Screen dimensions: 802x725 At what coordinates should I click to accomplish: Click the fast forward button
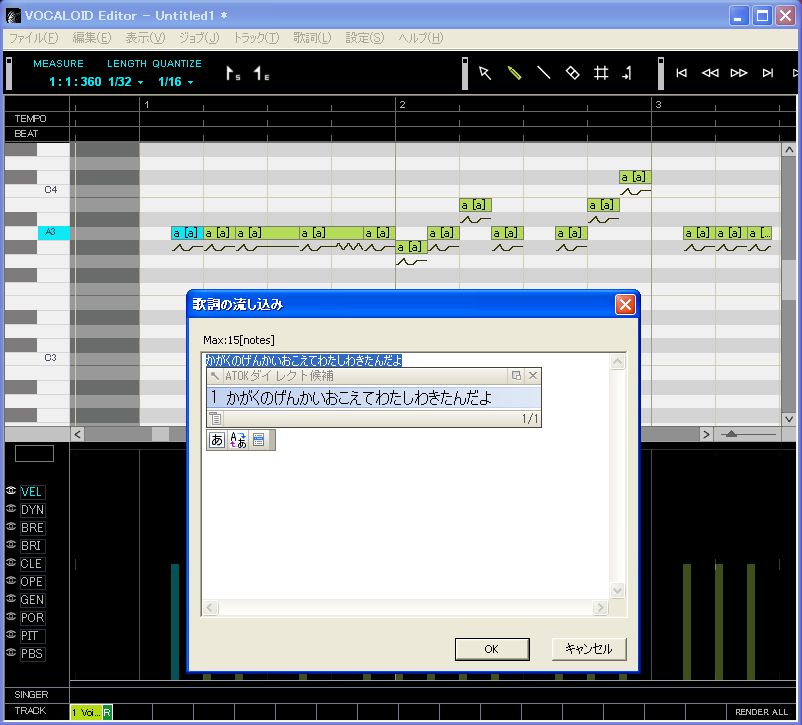(739, 73)
